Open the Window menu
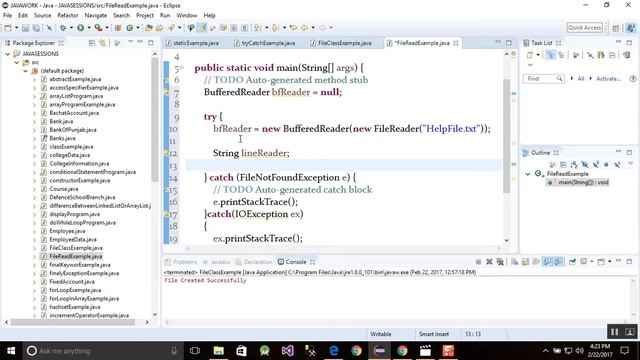The image size is (640, 360). 187,16
